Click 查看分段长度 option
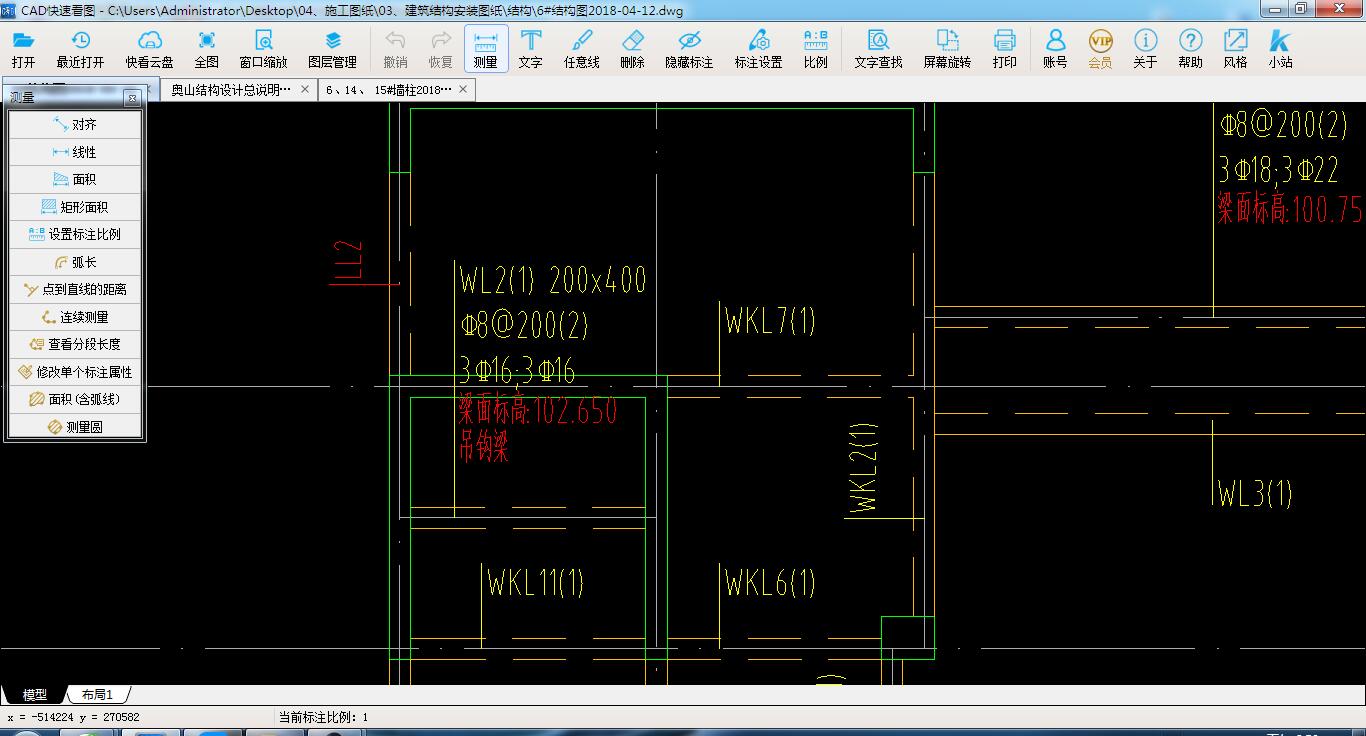The width and height of the screenshot is (1366, 736). (75, 344)
